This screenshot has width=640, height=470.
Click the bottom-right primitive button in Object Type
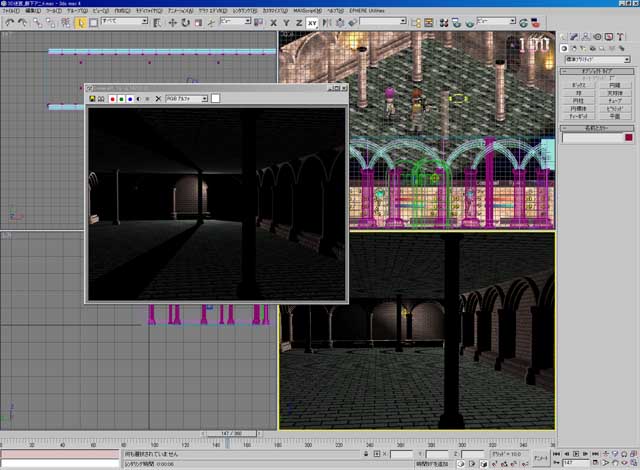pos(615,116)
